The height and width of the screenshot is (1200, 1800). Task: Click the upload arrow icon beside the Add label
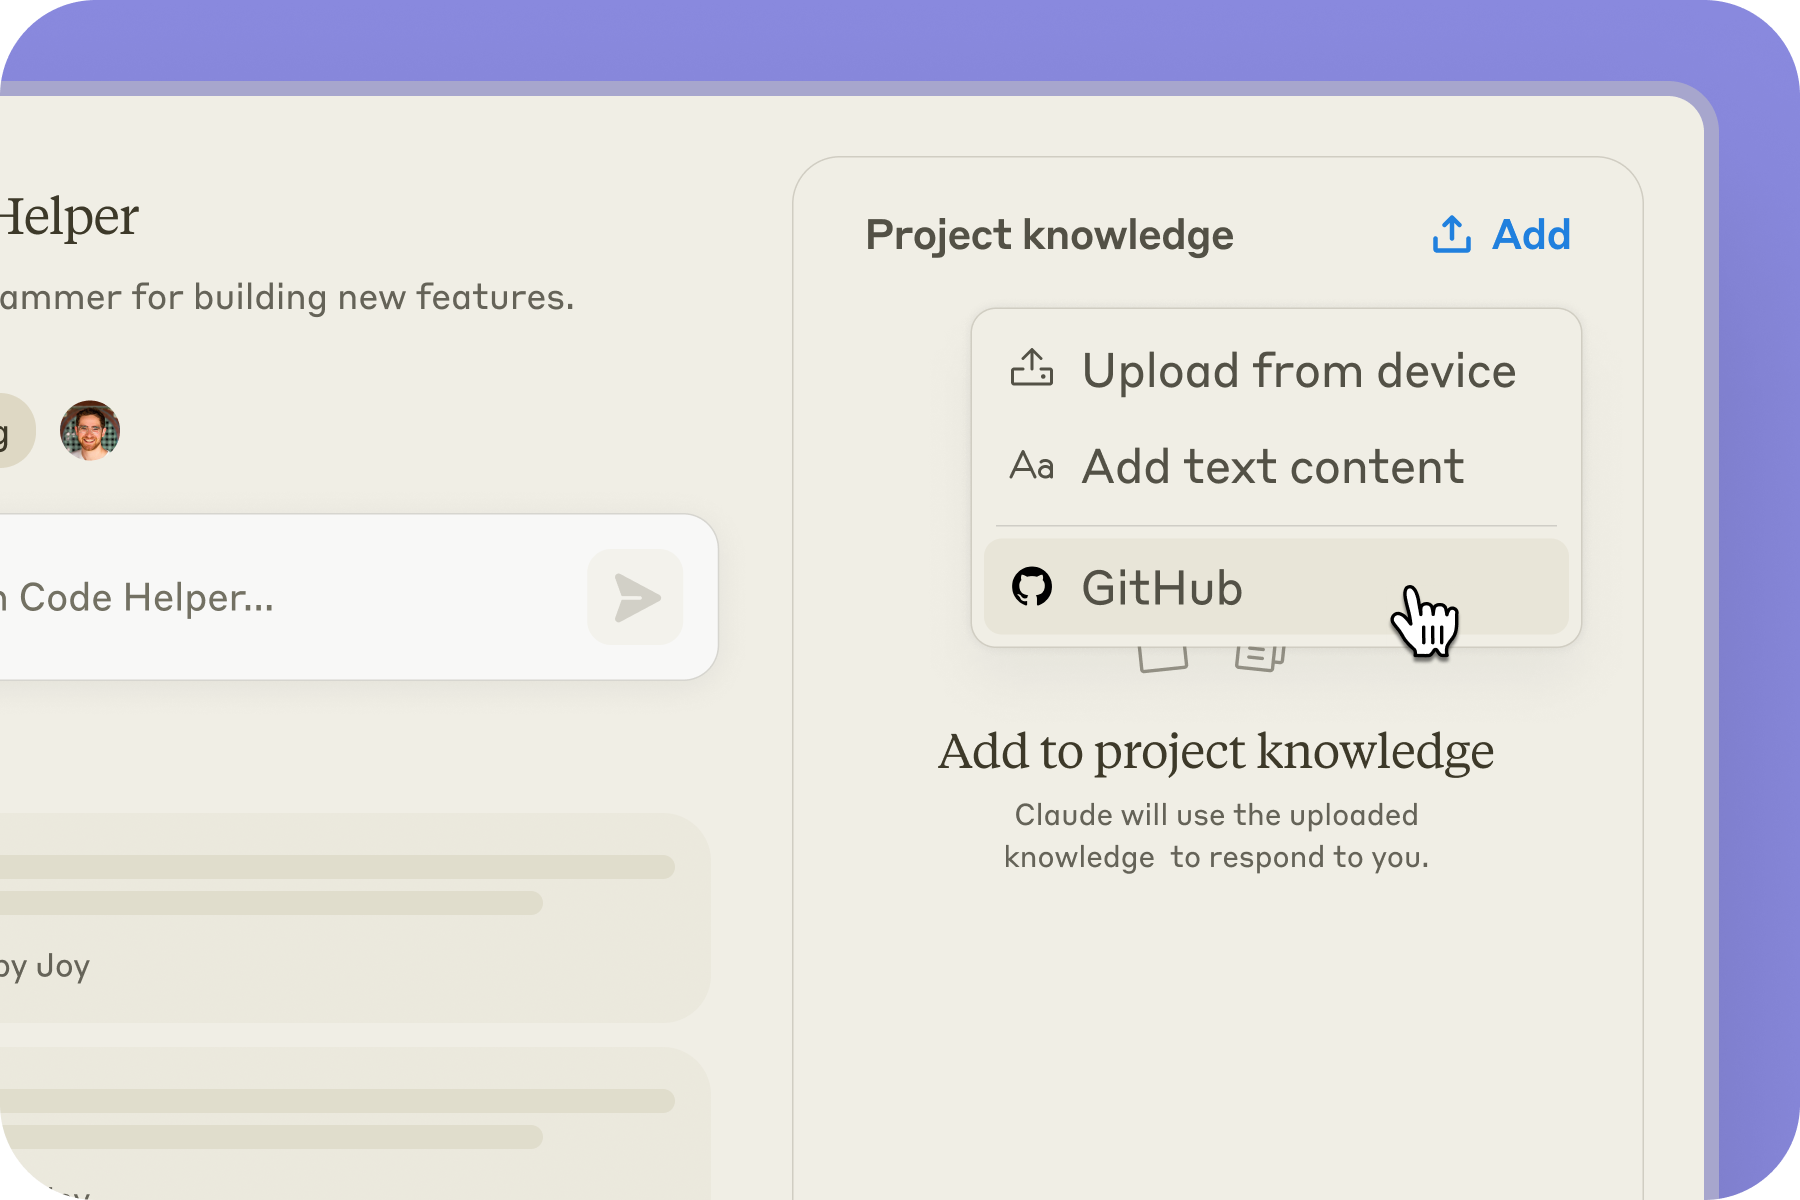1451,235
